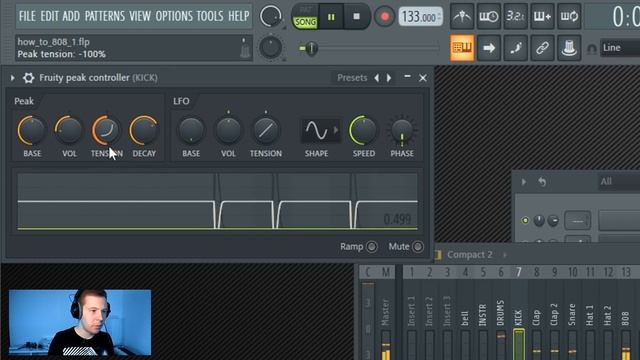Click the 133.000 tempo field
This screenshot has width=640, height=360.
coord(420,17)
